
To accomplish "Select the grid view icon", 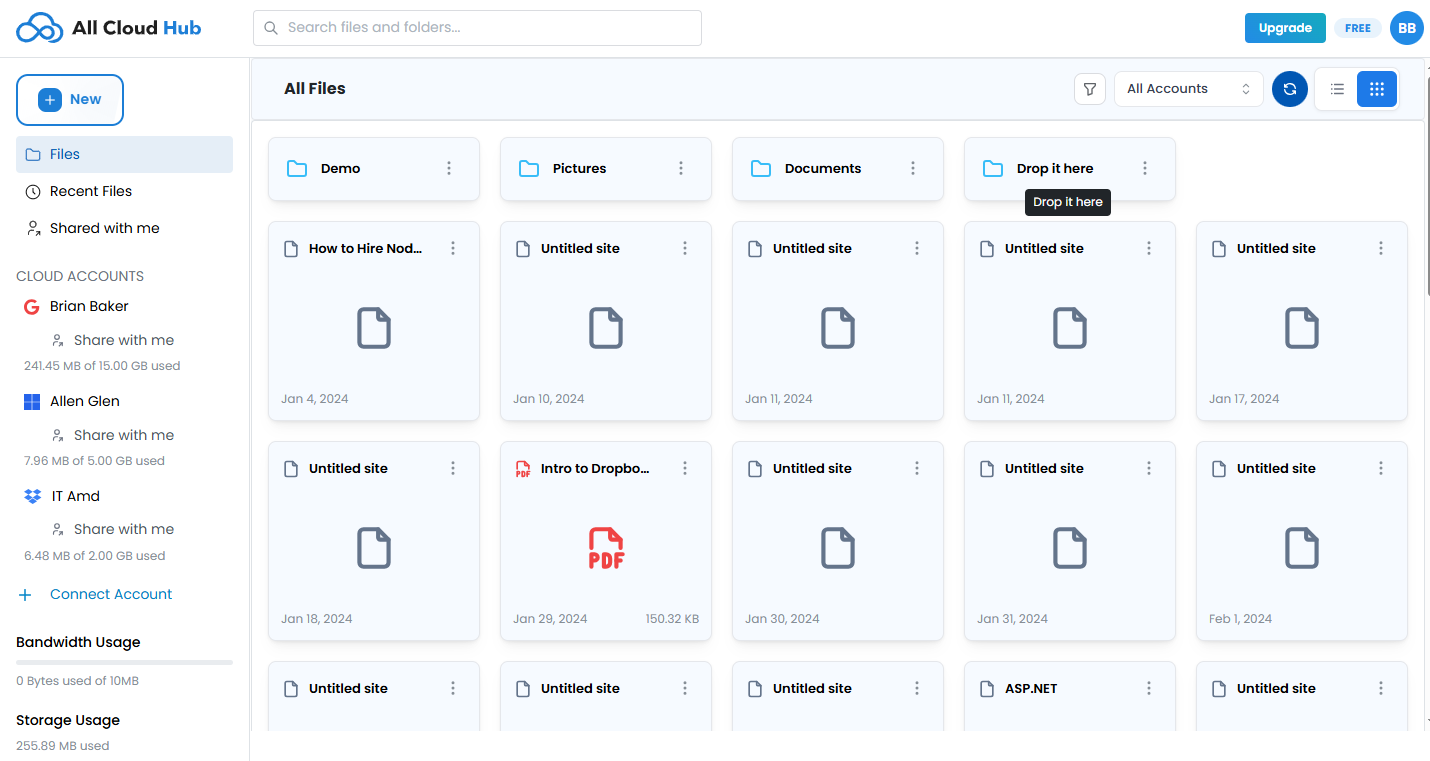I will [1376, 88].
